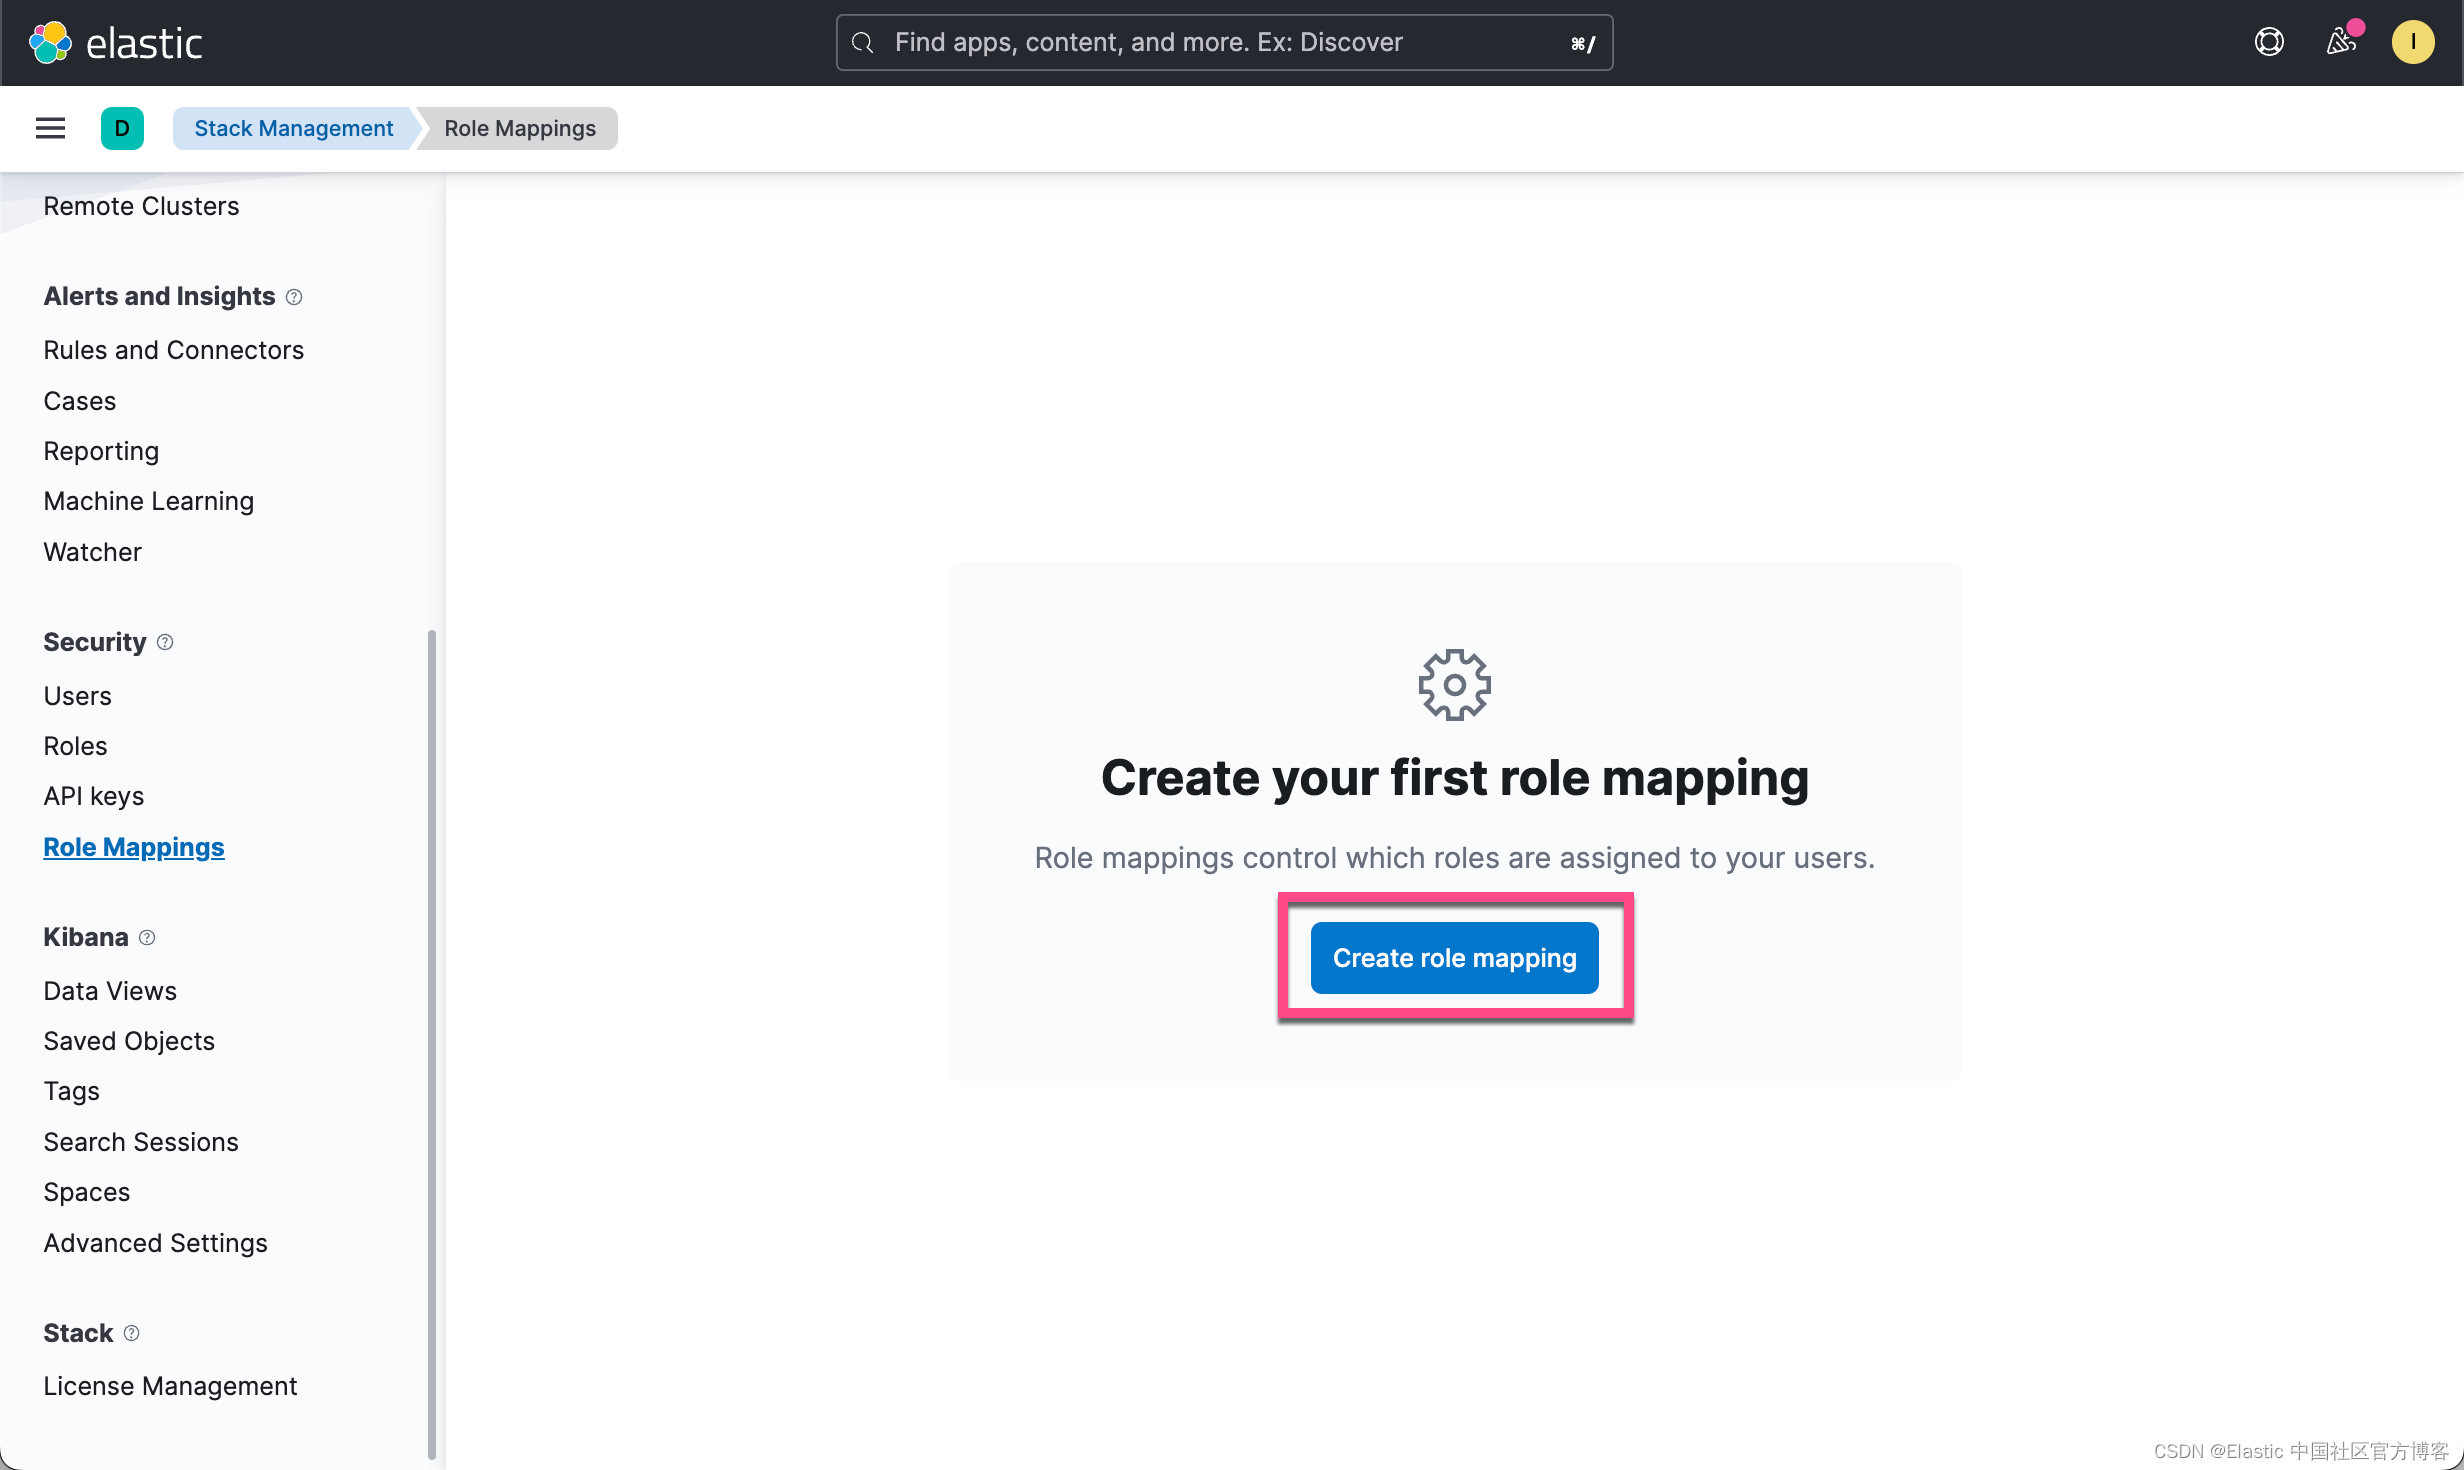Click the Elastic logo

click(115, 43)
